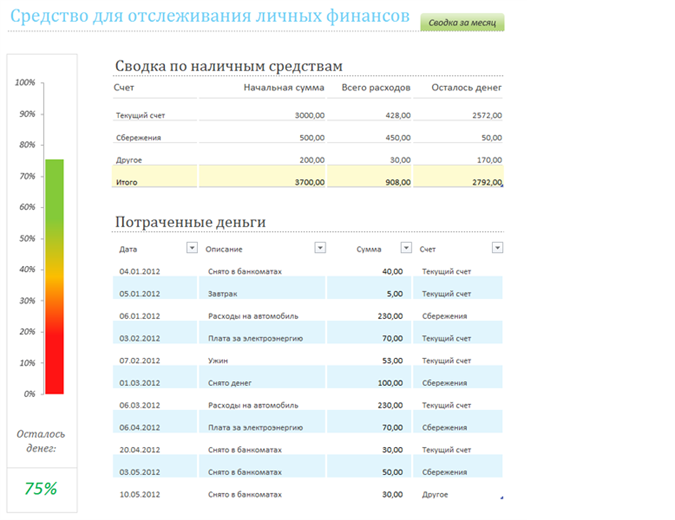The height and width of the screenshot is (520, 675).
Task: Select date cell 04.01.2012
Action: coord(139,272)
